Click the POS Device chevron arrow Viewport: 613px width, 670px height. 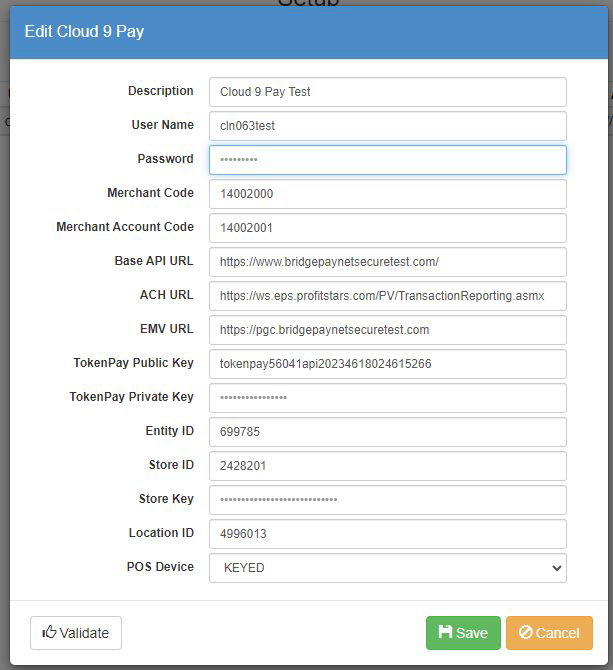tap(556, 568)
